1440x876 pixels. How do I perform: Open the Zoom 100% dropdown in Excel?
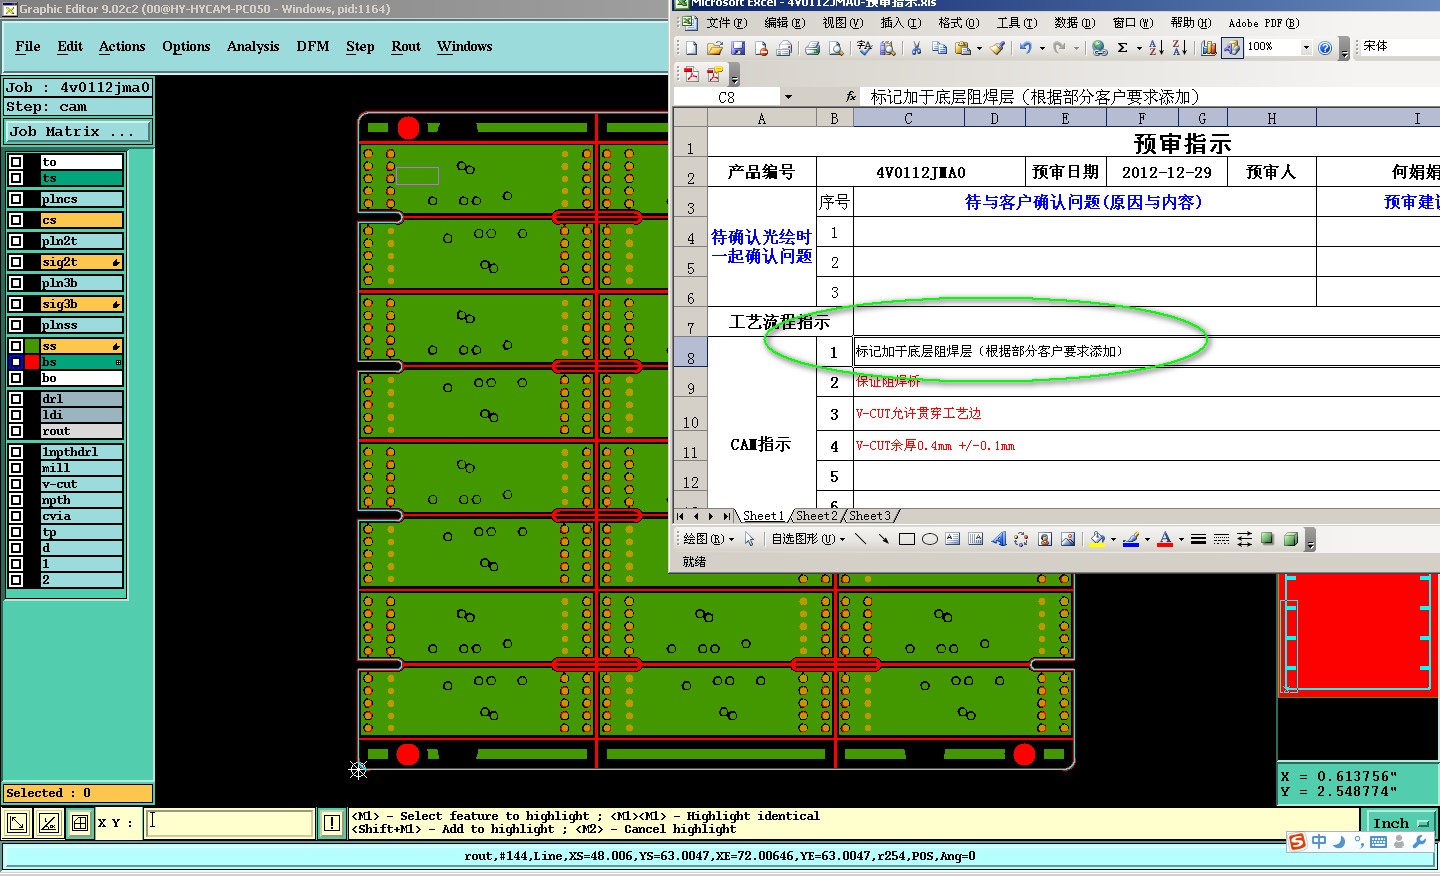1306,47
